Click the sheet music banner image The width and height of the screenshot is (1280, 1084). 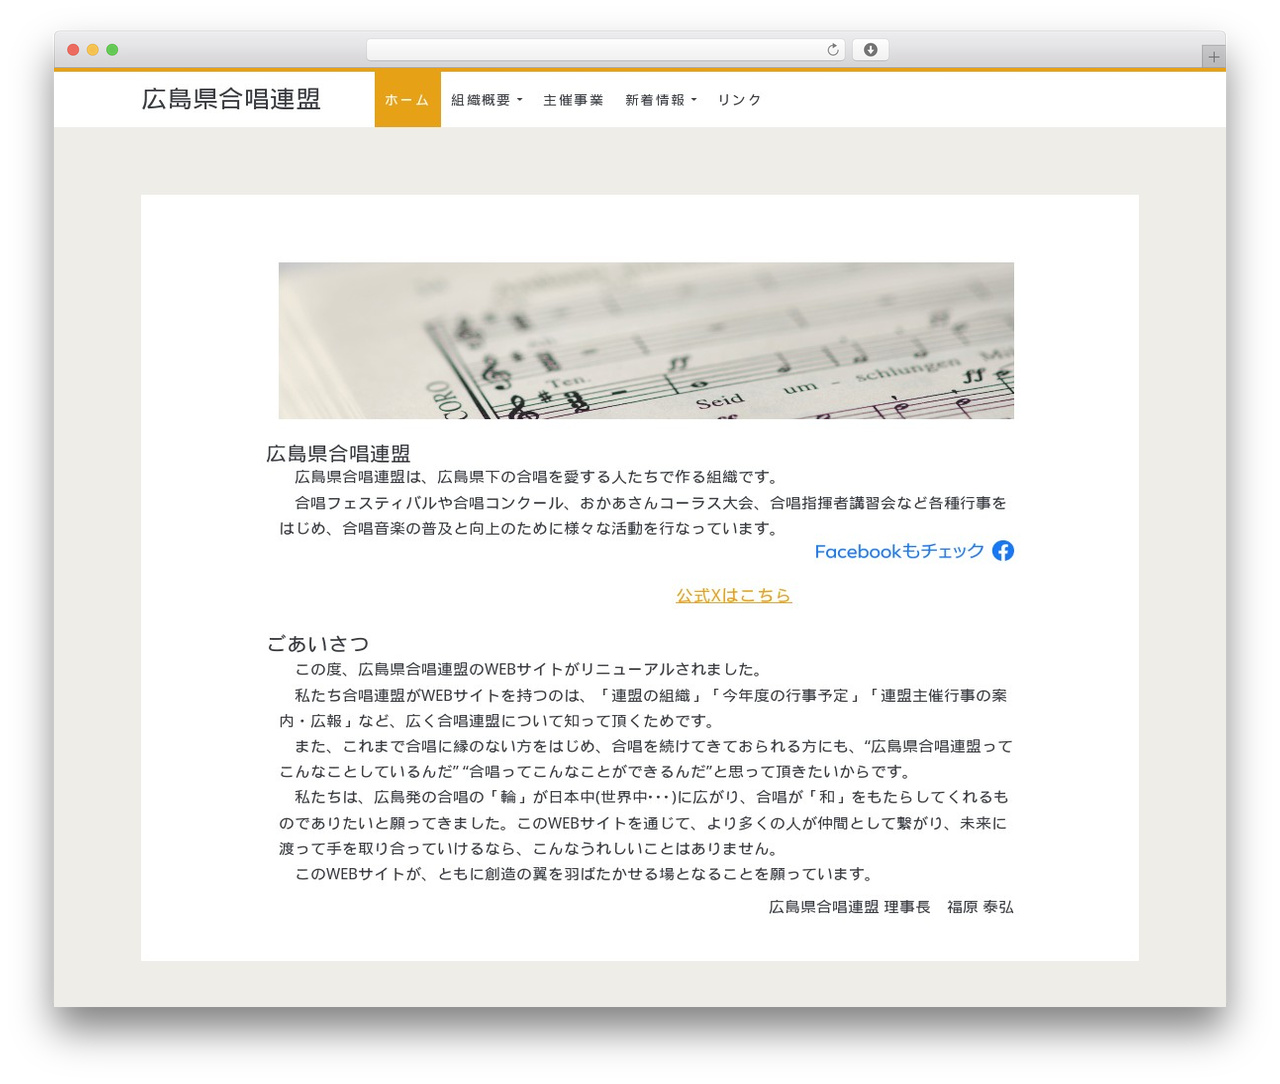pos(646,341)
